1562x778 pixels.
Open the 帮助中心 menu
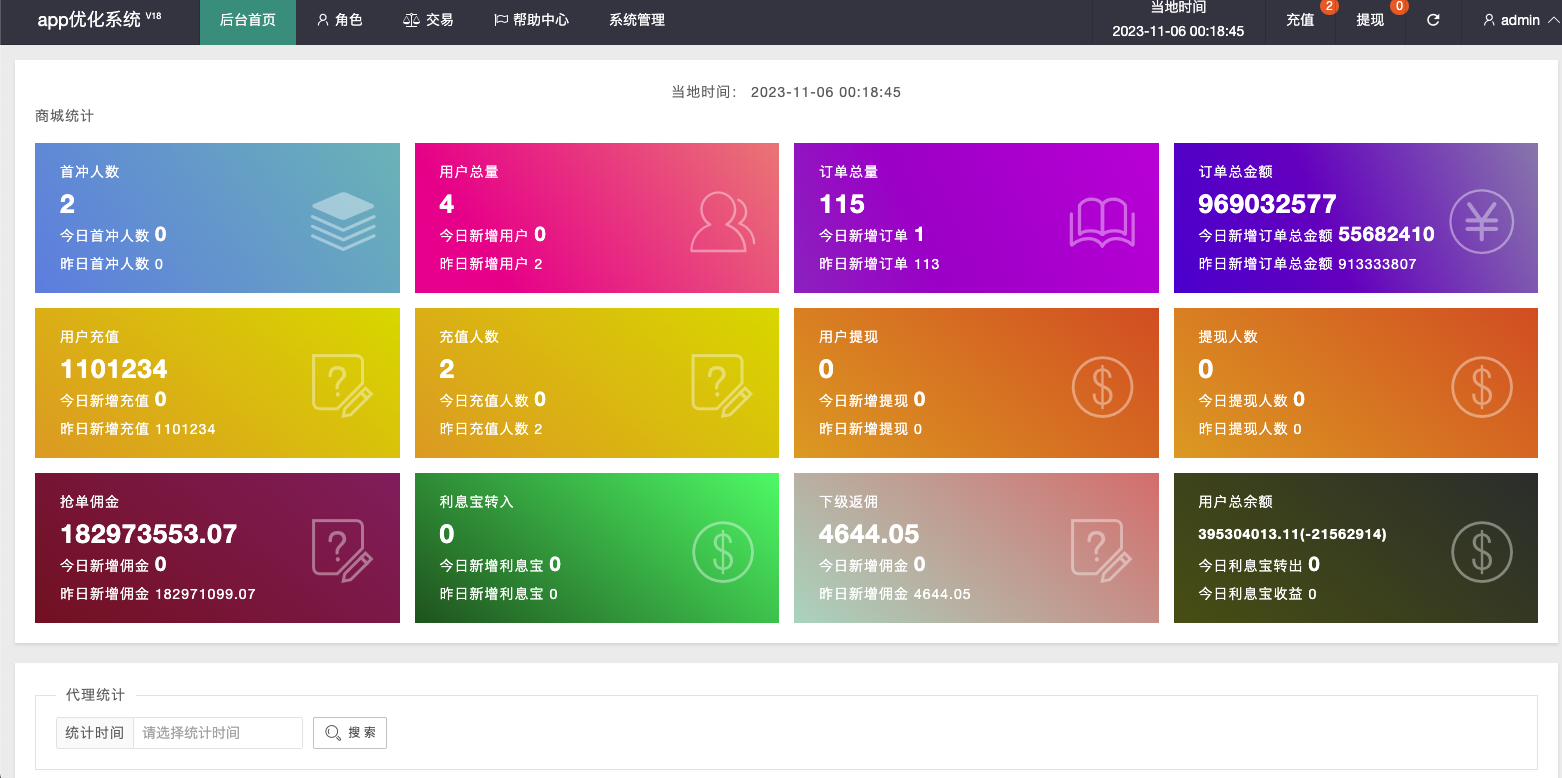(531, 20)
